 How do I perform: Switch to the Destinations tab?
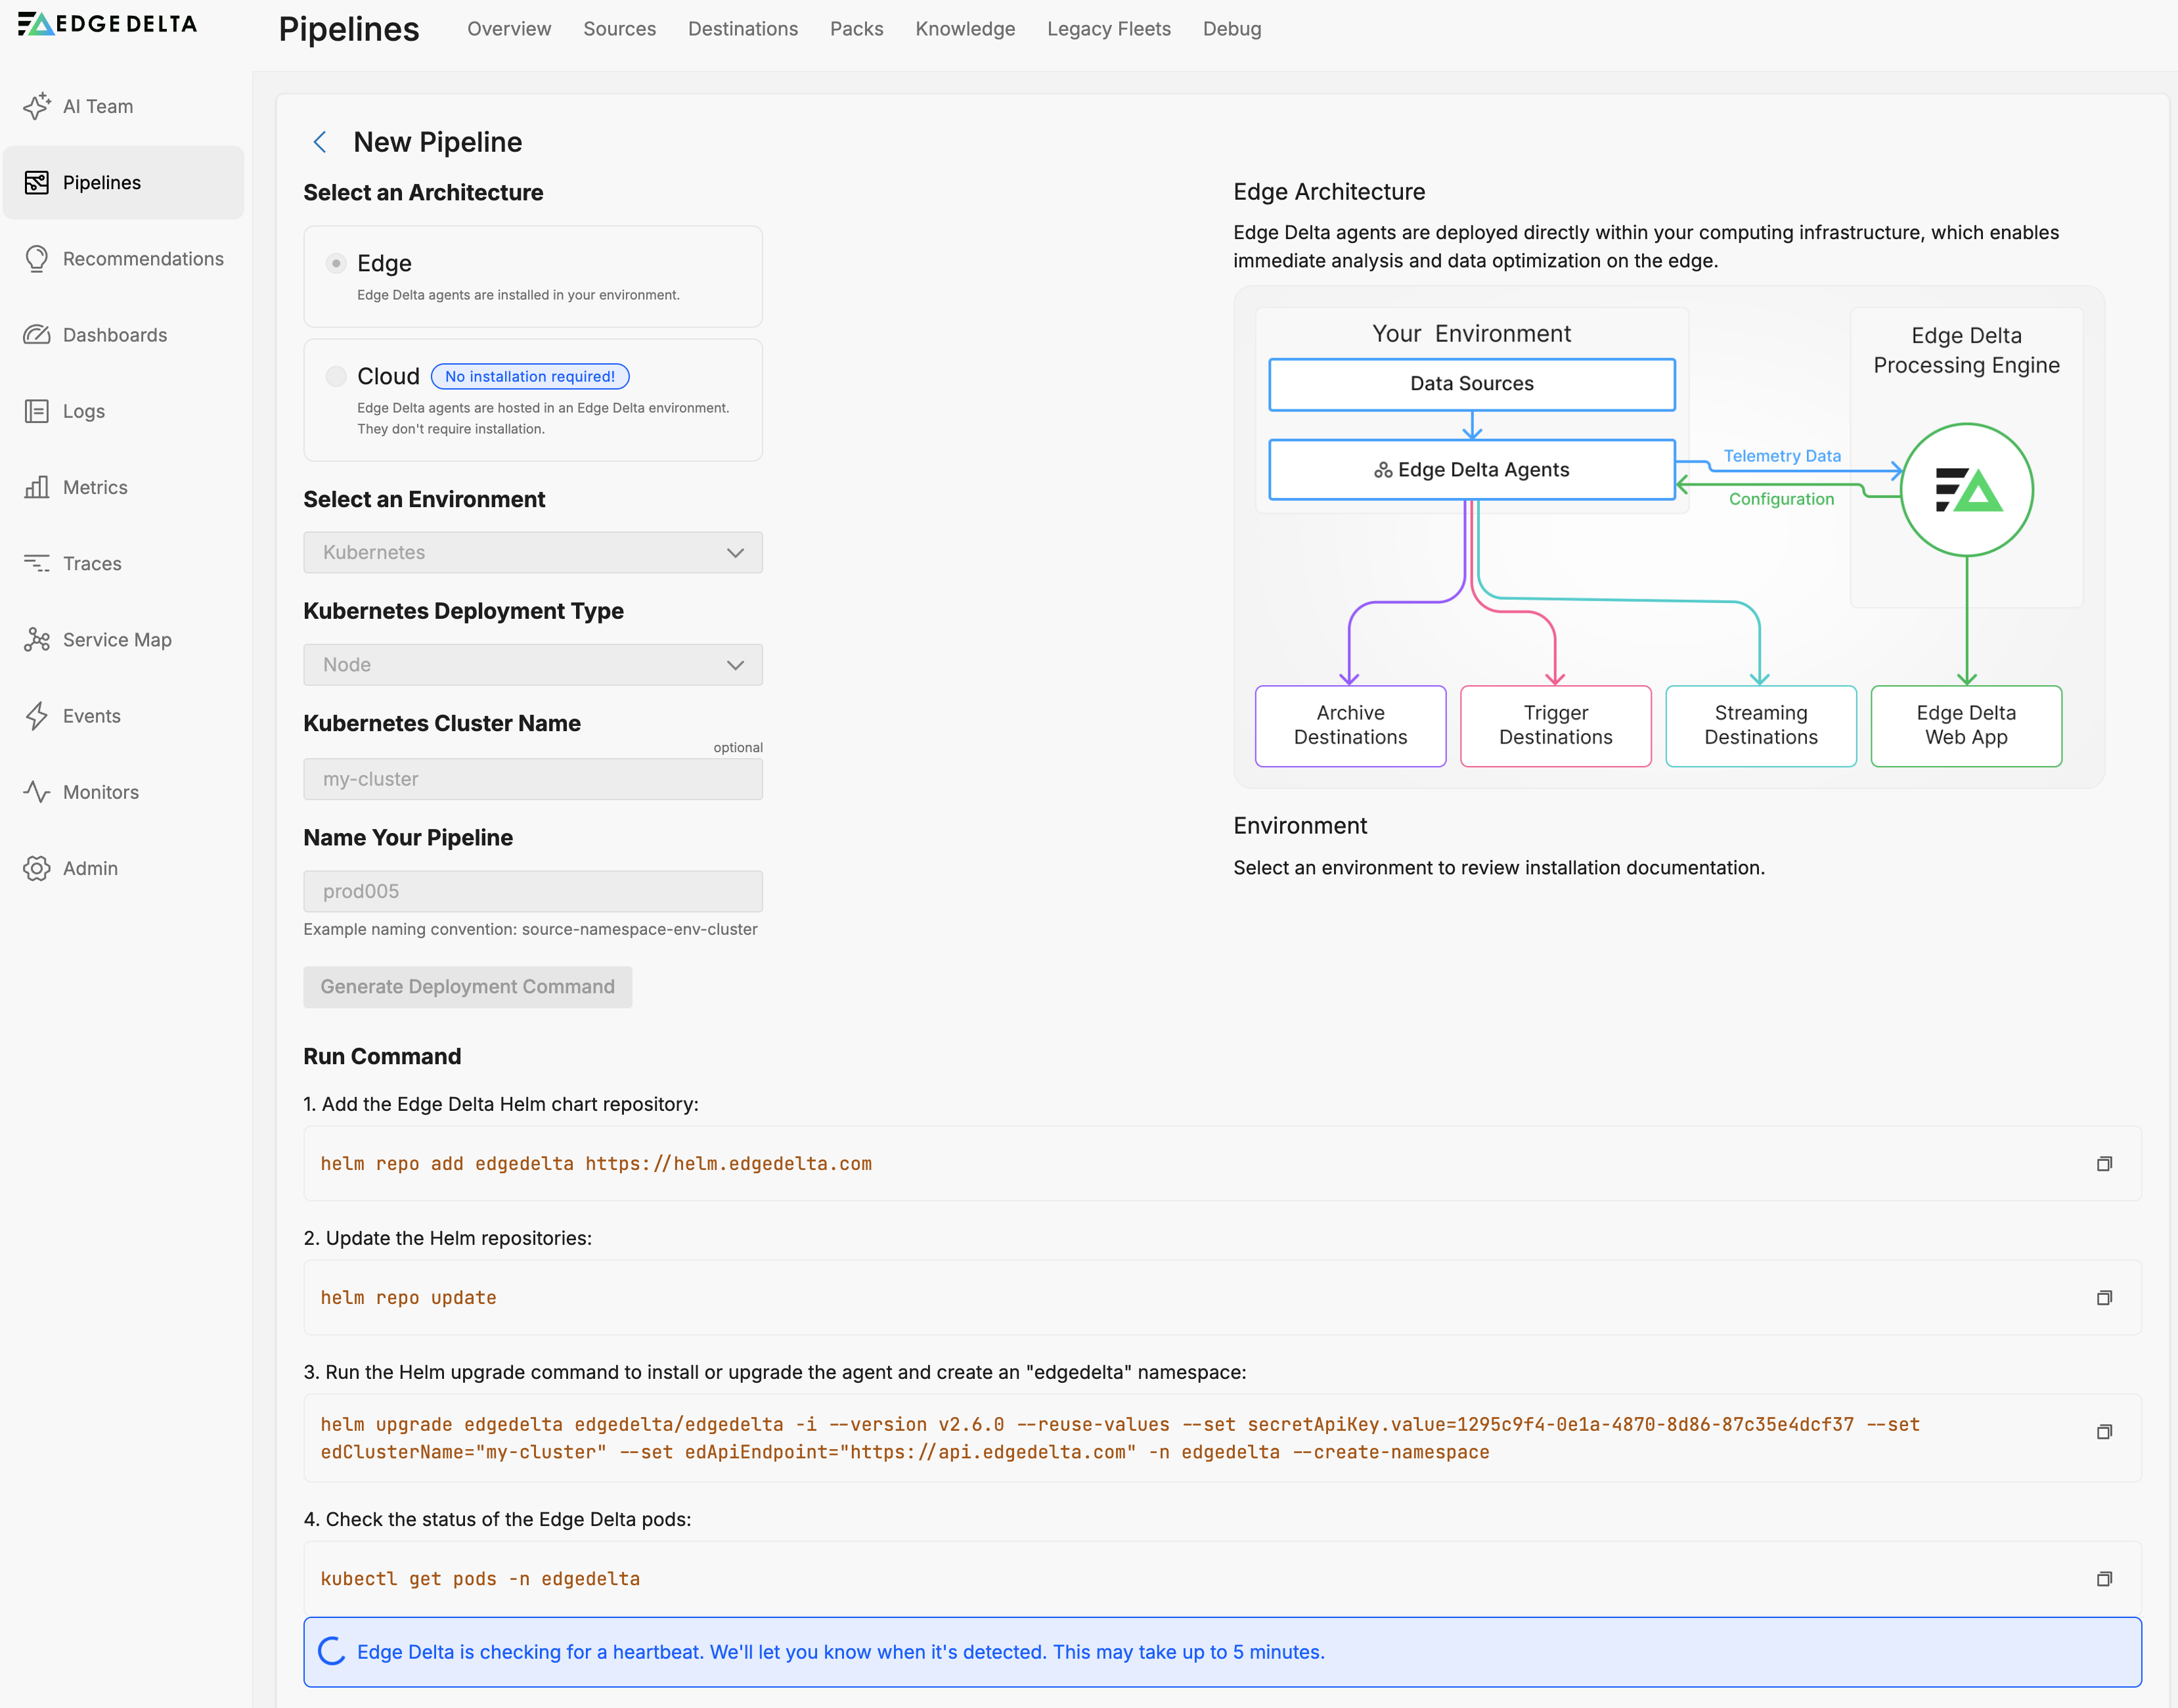pos(742,29)
